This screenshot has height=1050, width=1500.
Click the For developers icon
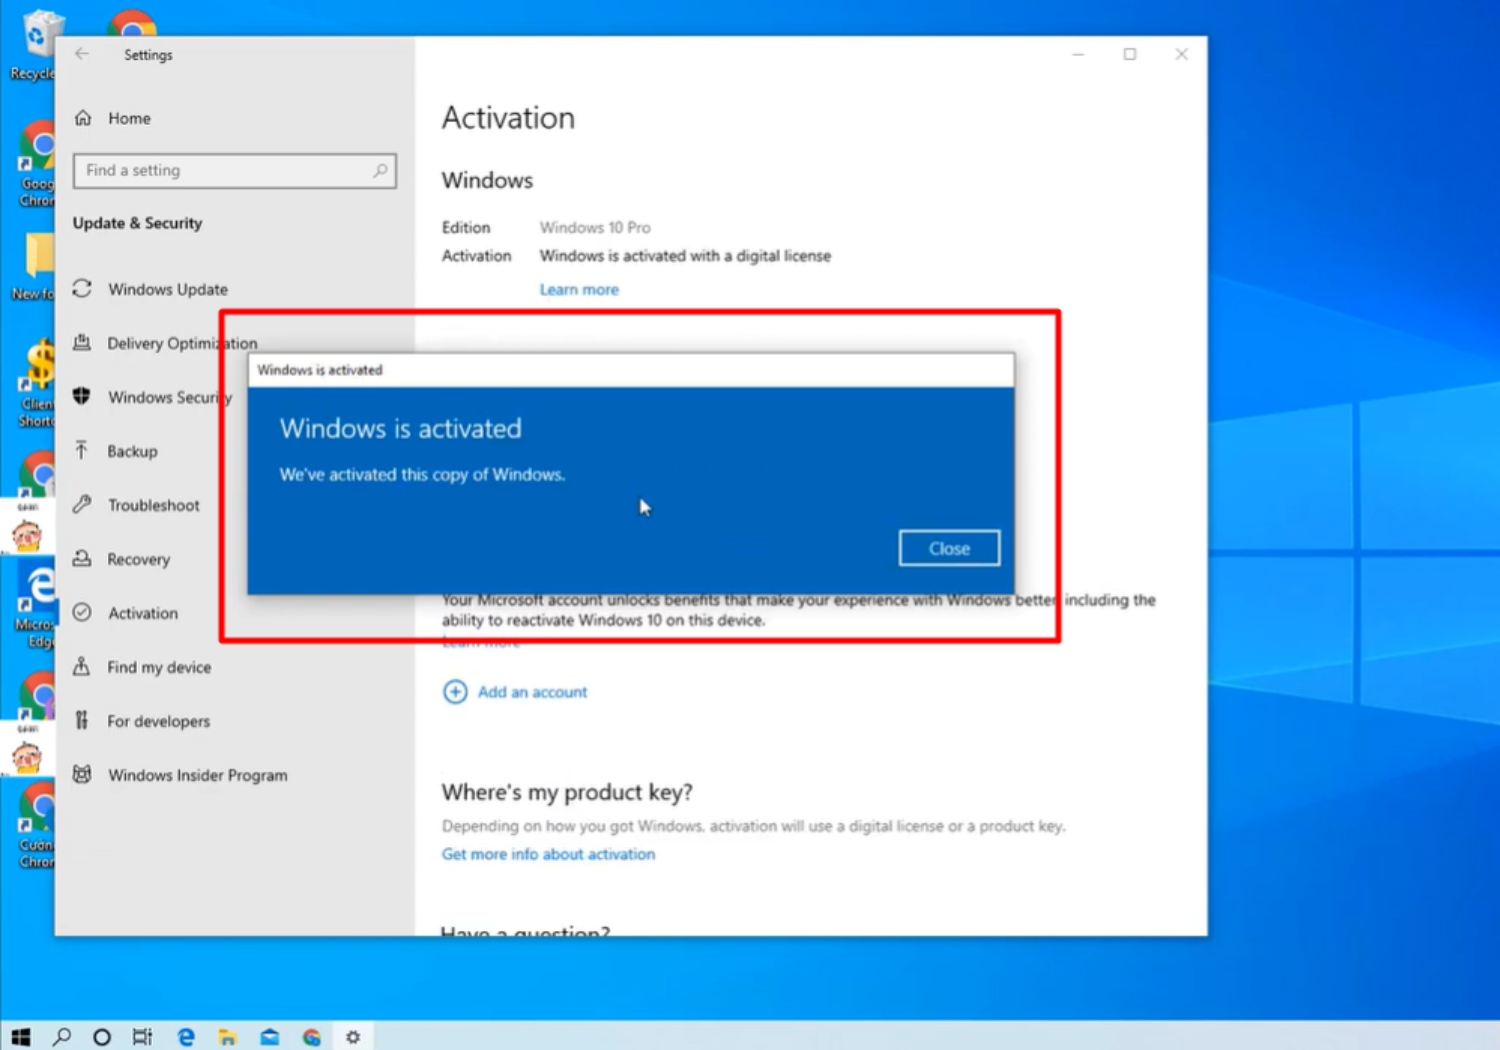click(82, 721)
